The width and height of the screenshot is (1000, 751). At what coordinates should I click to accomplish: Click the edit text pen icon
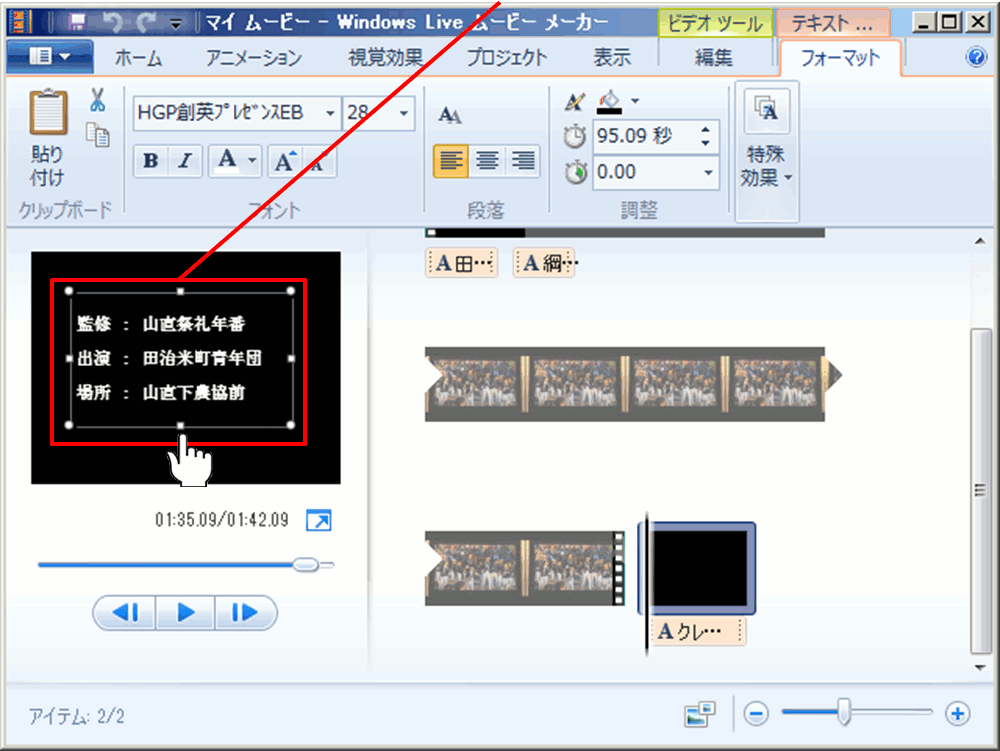click(574, 101)
